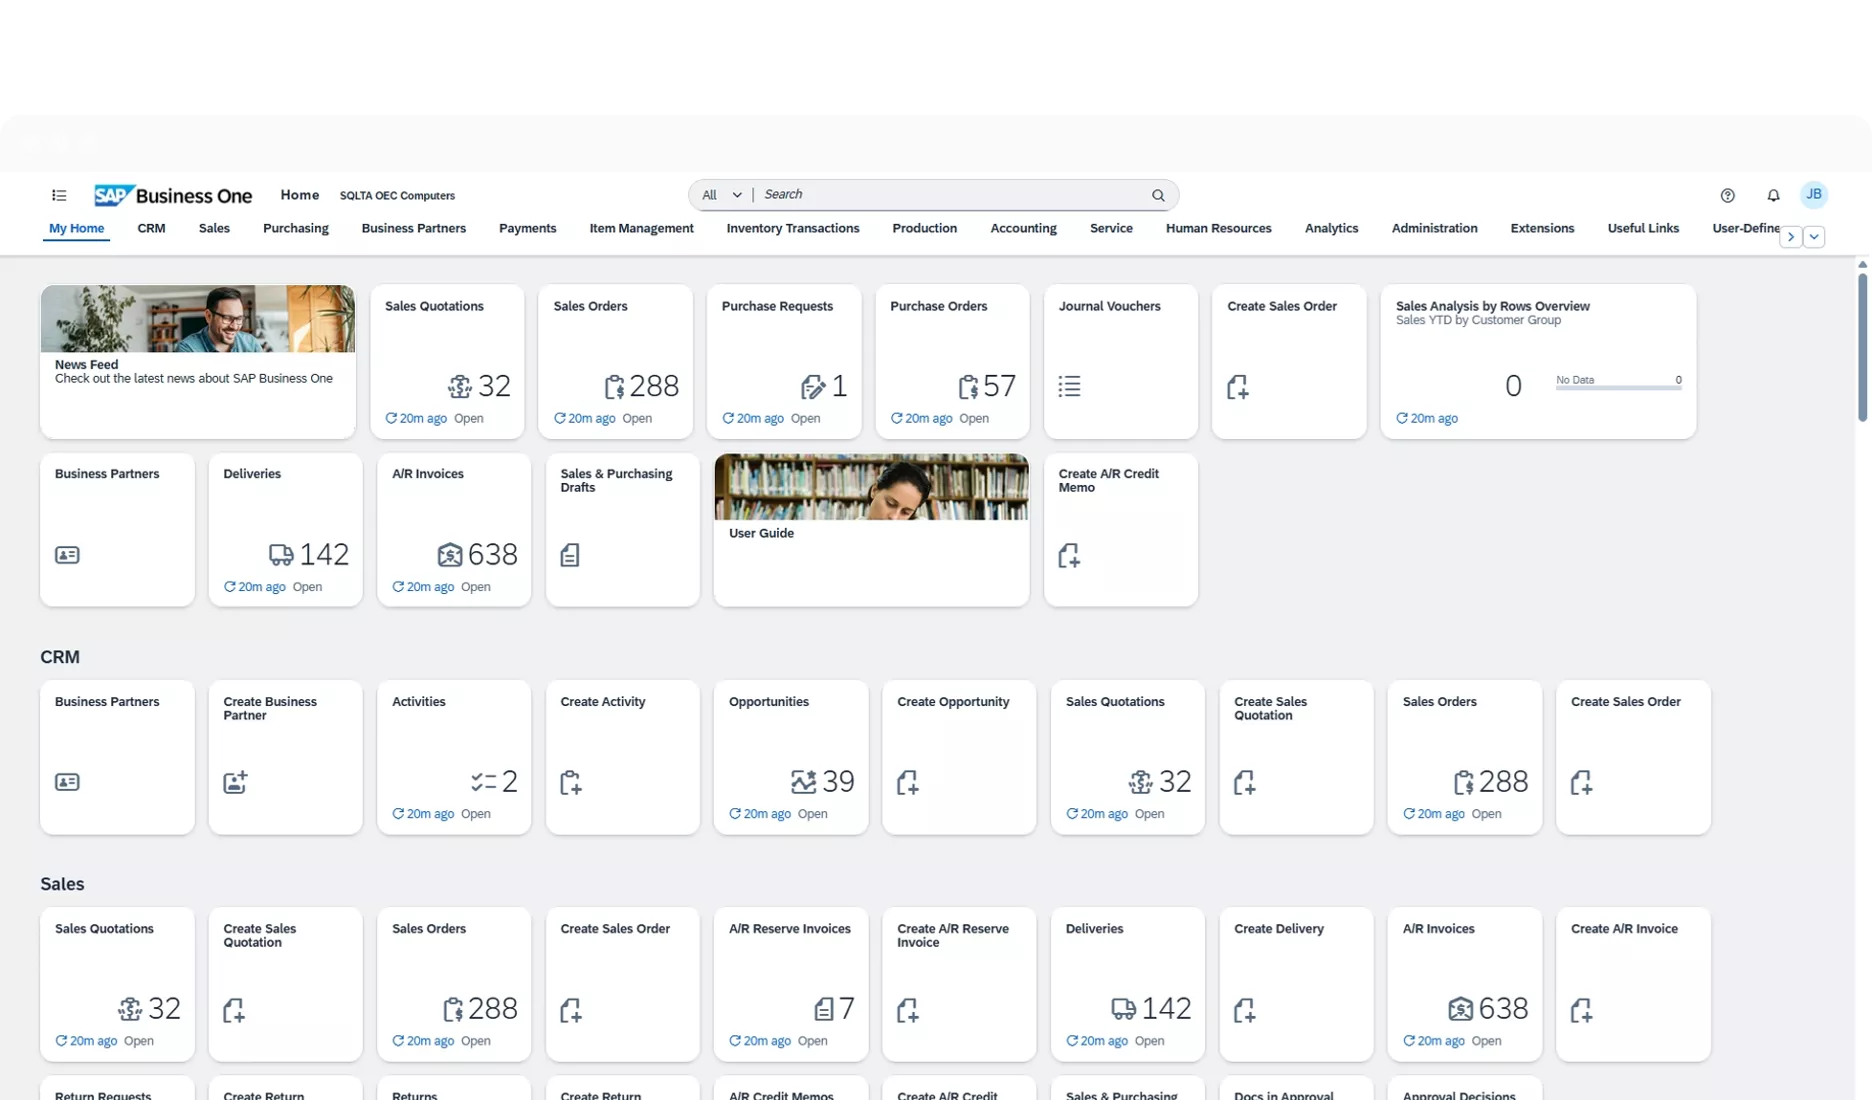Click the Deliveries truck icon

pyautogui.click(x=280, y=554)
